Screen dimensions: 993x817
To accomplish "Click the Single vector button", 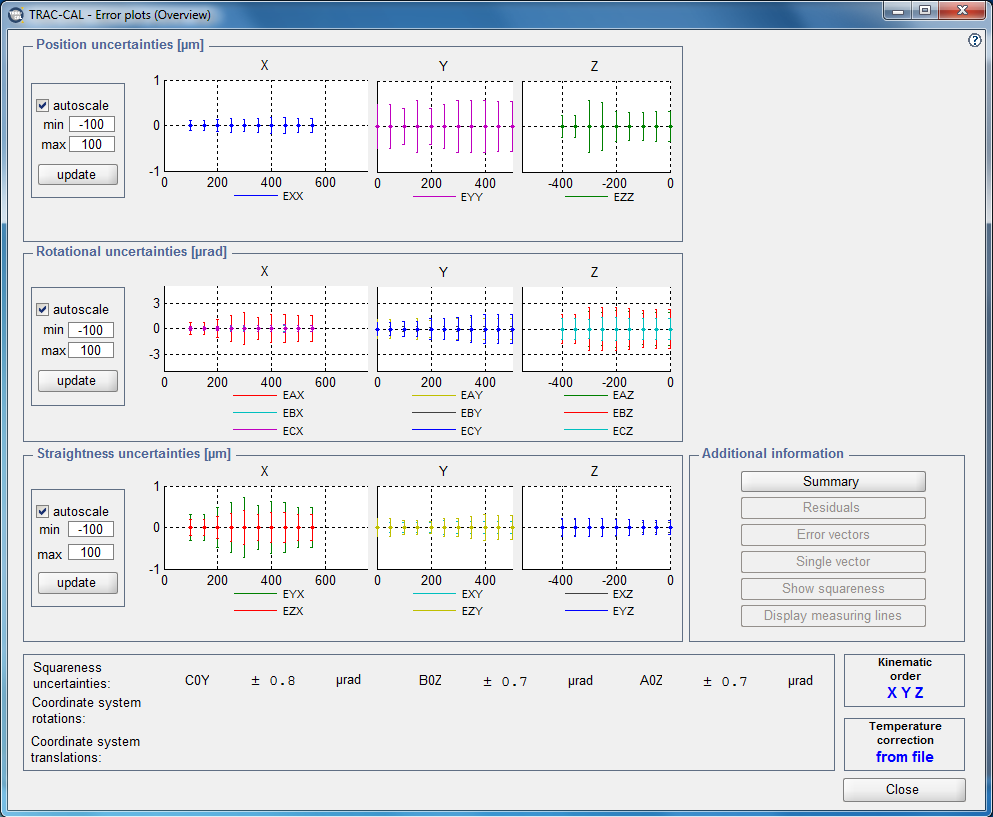I will point(833,562).
